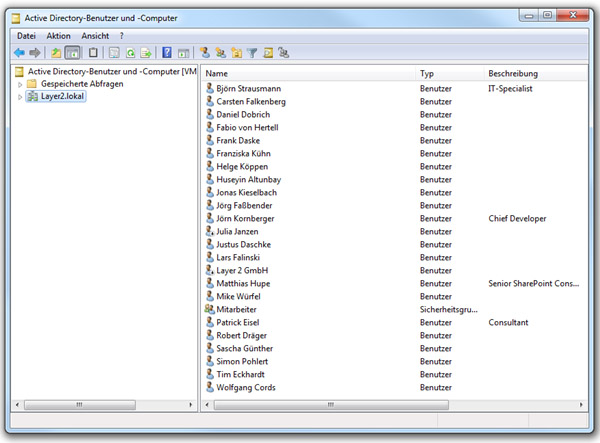Open the Aktion menu
The width and height of the screenshot is (600, 443).
(58, 35)
